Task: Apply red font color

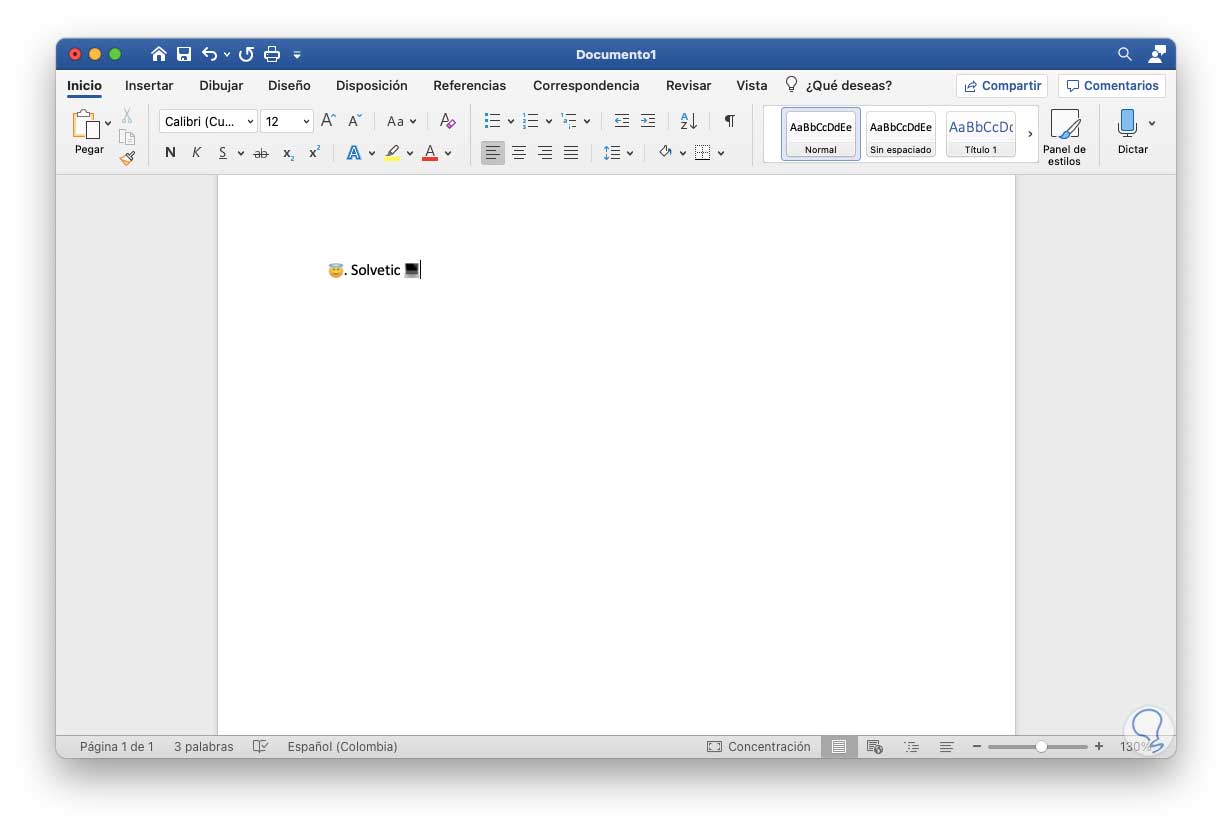Action: tap(430, 153)
